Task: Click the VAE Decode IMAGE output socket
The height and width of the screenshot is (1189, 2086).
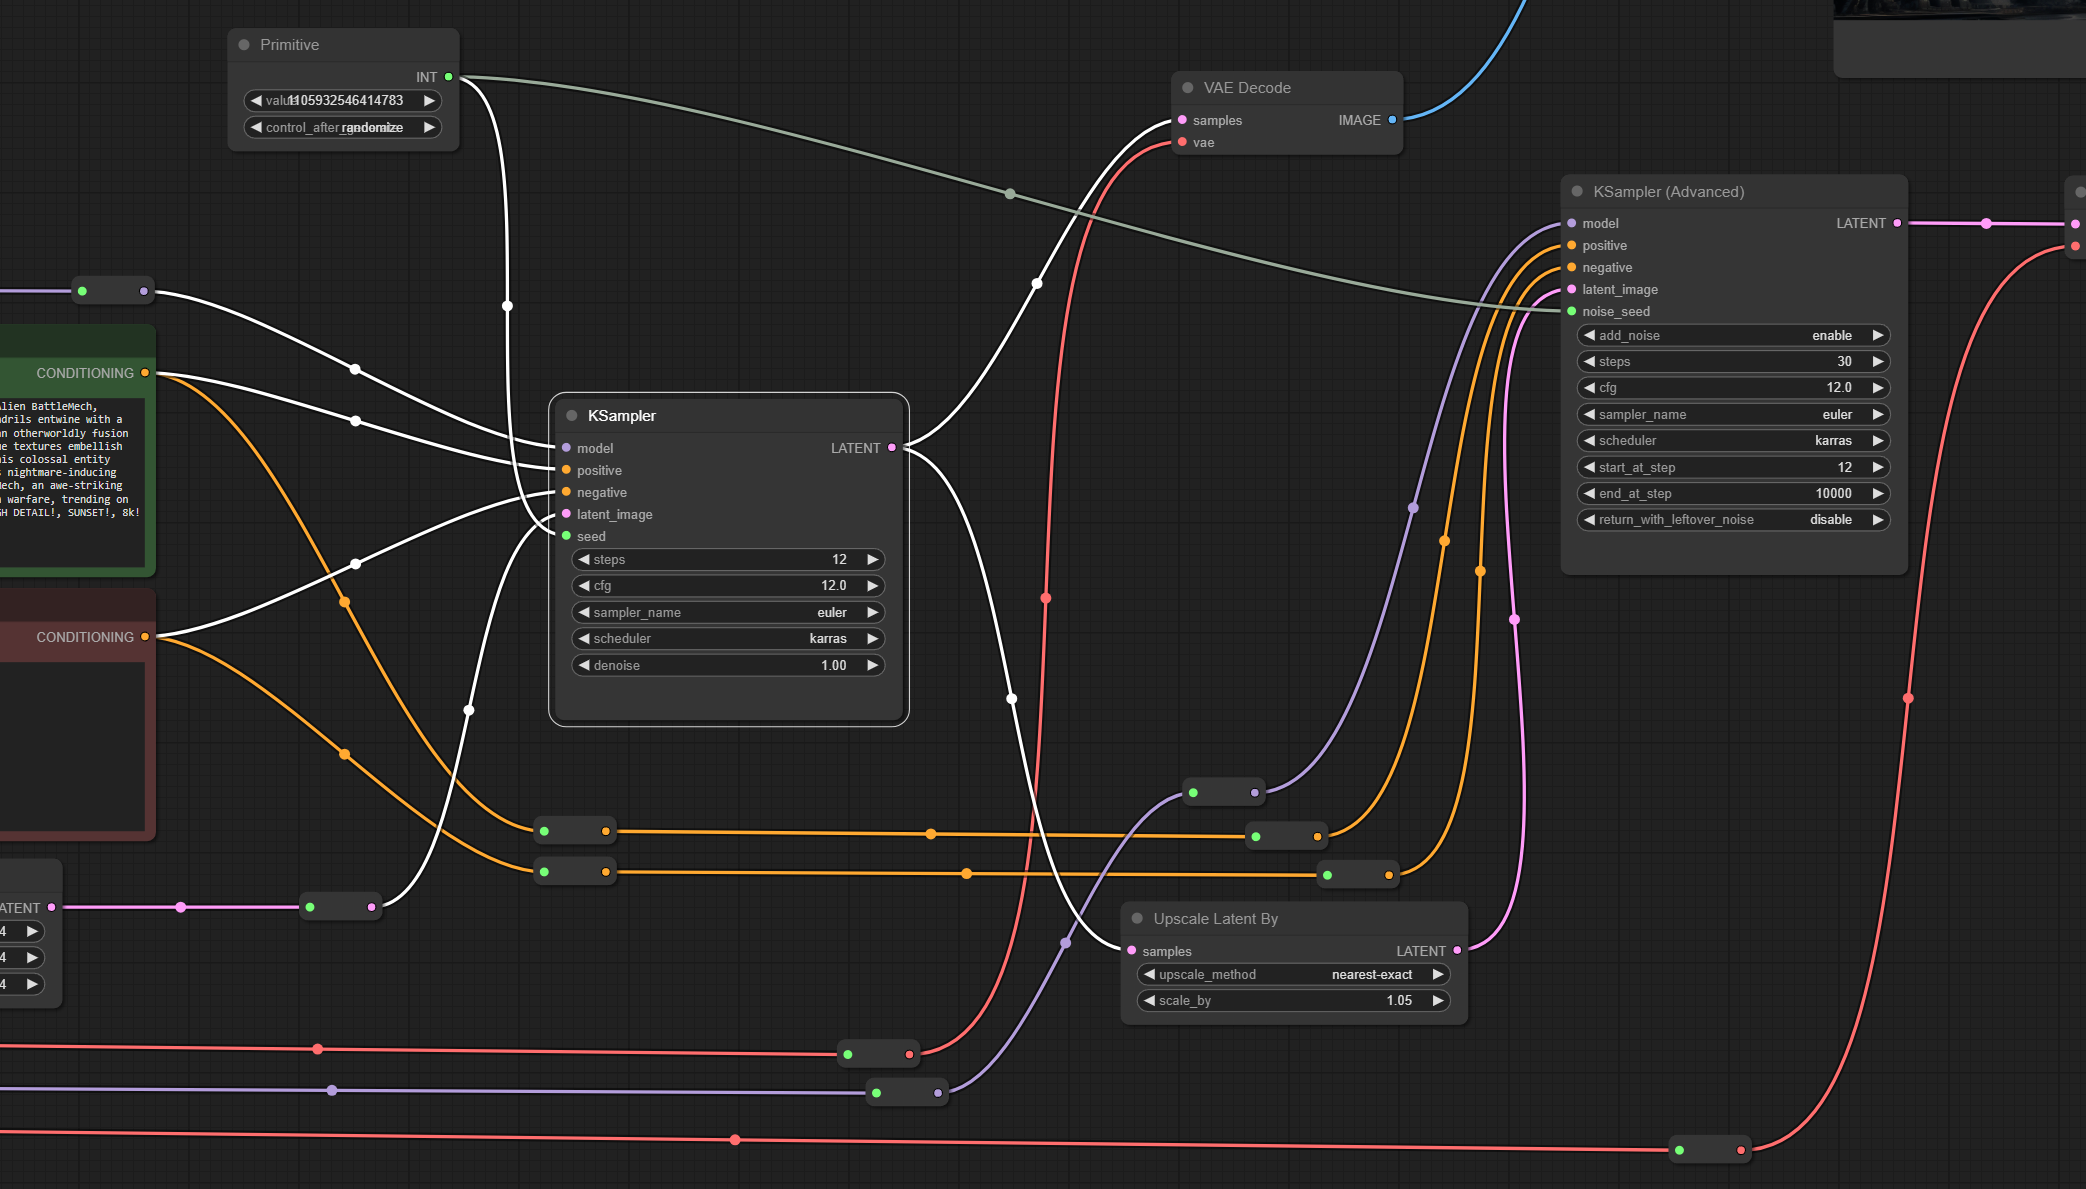Action: (x=1392, y=120)
